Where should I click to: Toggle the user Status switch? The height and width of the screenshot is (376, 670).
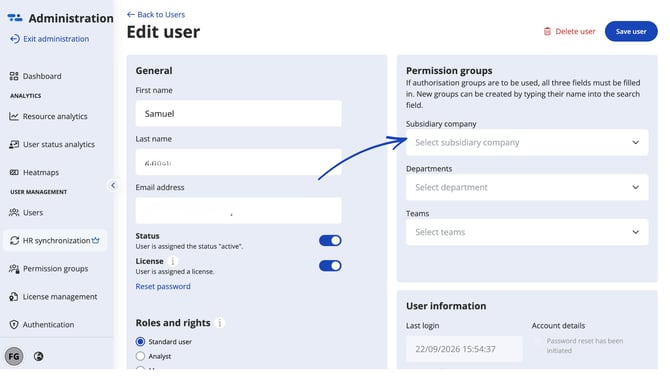[x=330, y=241]
